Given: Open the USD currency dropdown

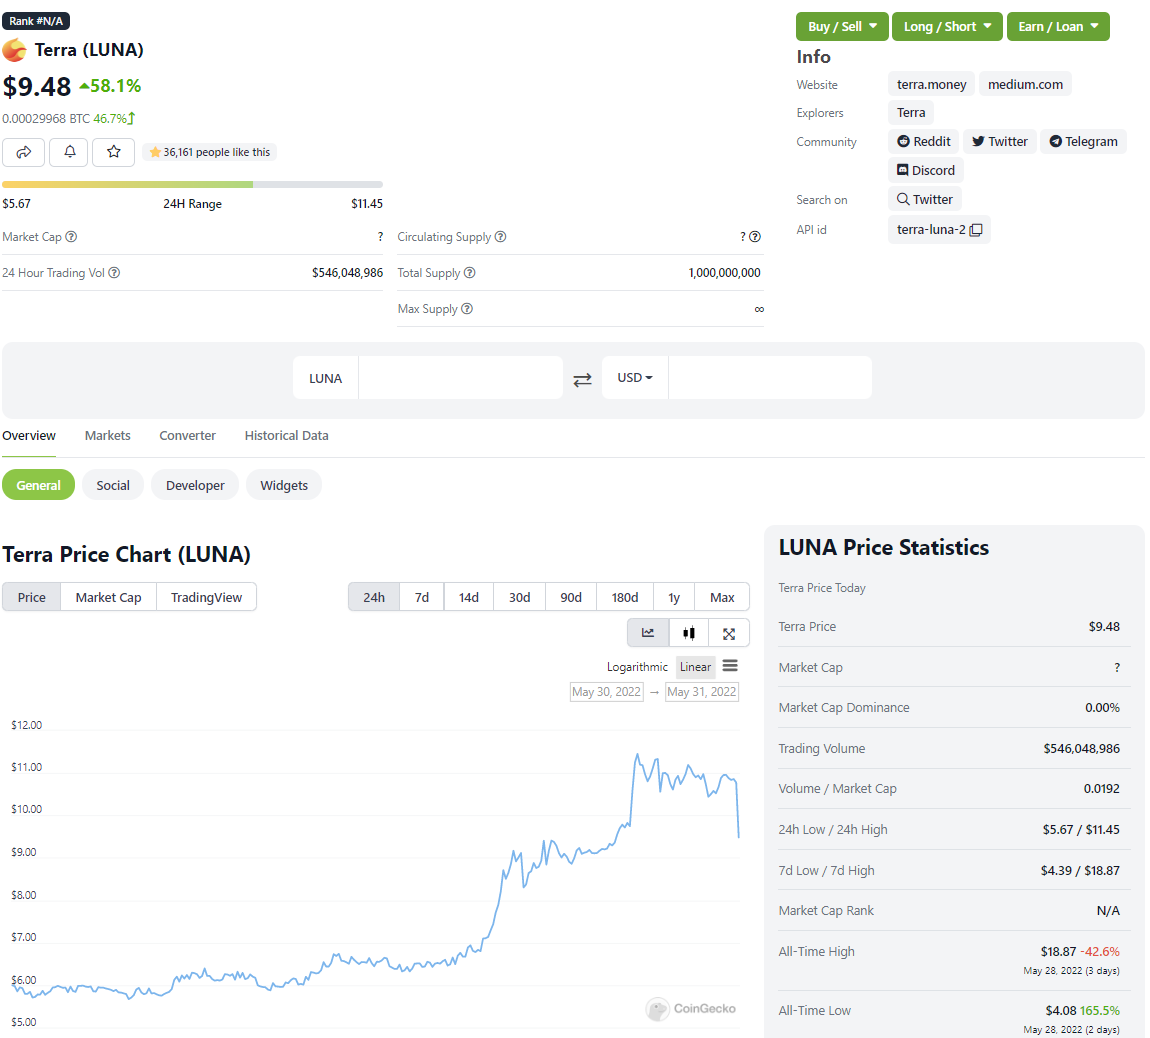Looking at the screenshot, I should pyautogui.click(x=634, y=378).
